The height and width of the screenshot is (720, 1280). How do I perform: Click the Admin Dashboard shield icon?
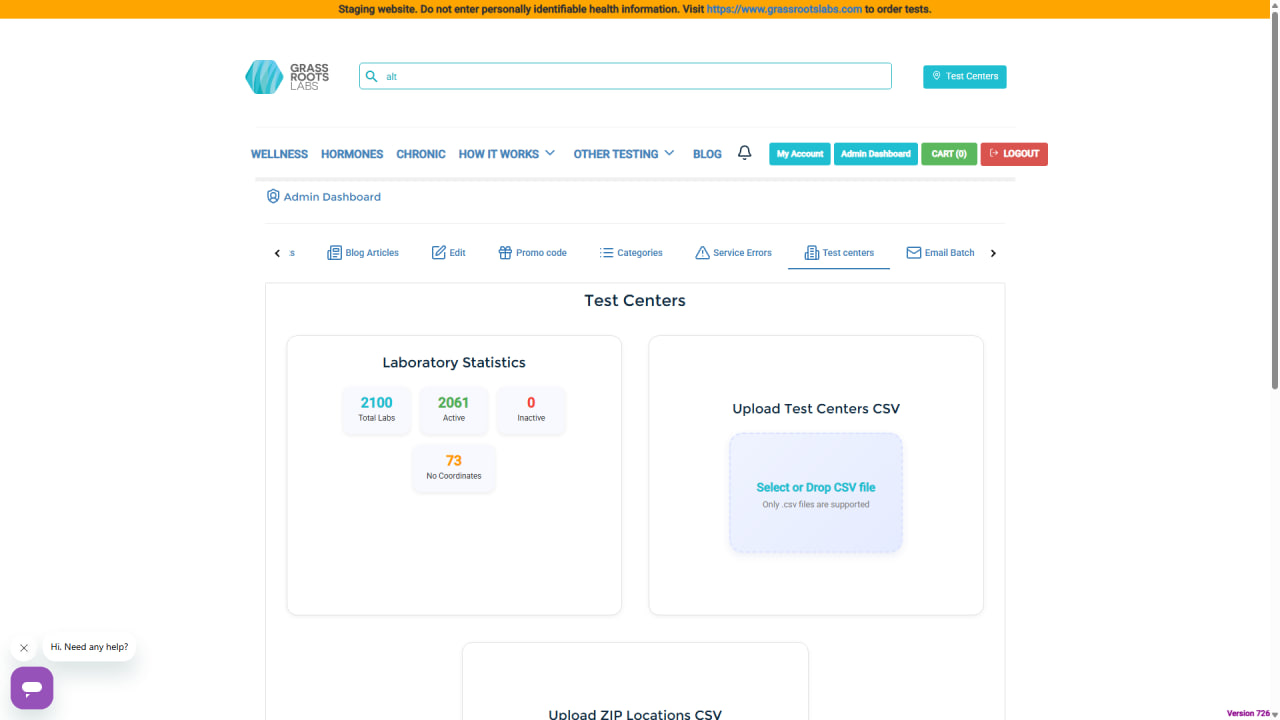pyautogui.click(x=273, y=197)
